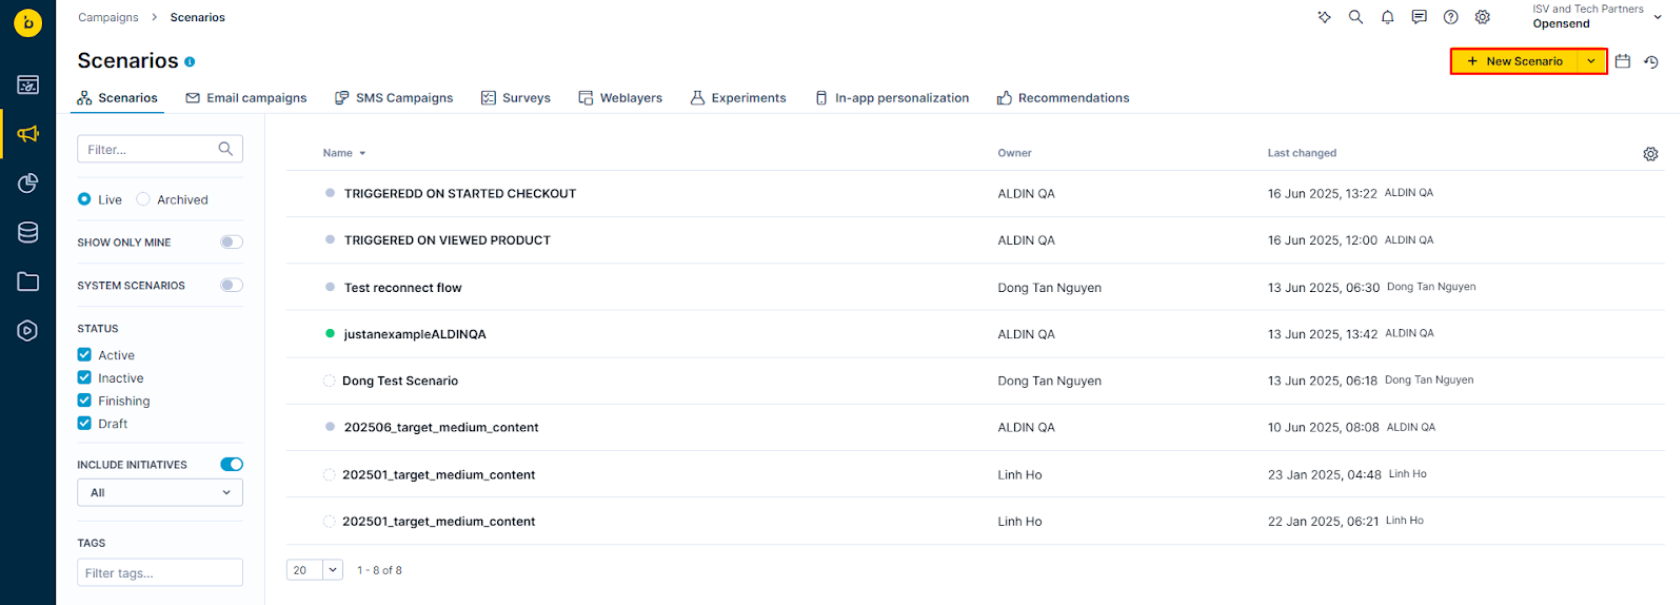The image size is (1680, 605).
Task: Select the Archived radio button
Action: click(x=143, y=199)
